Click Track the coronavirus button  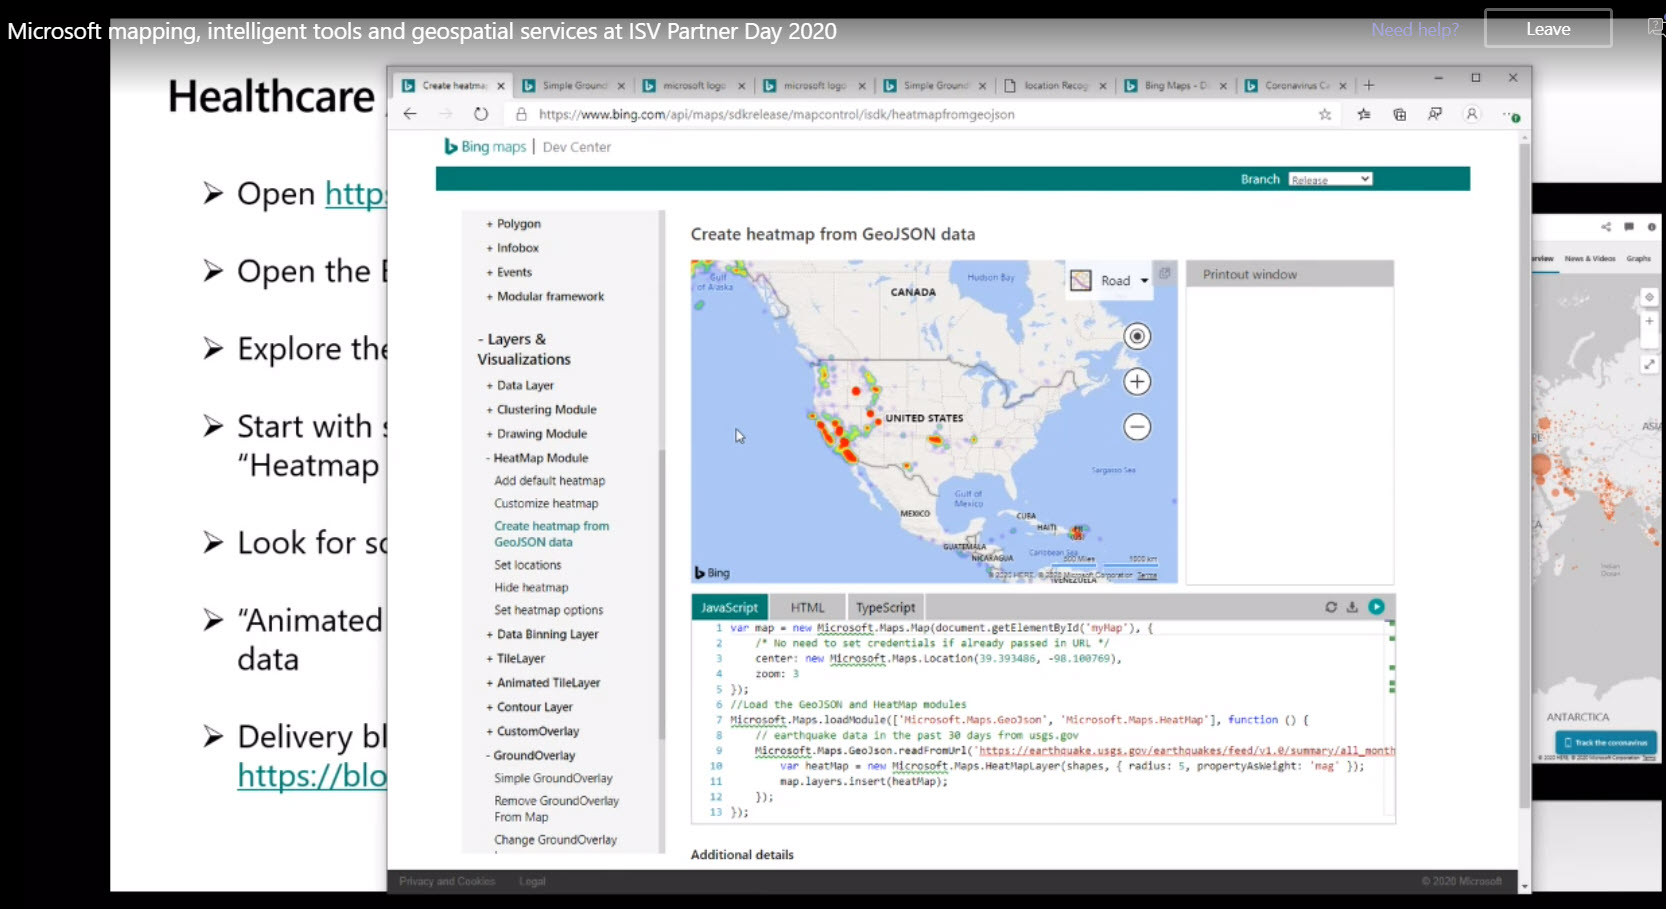tap(1606, 742)
